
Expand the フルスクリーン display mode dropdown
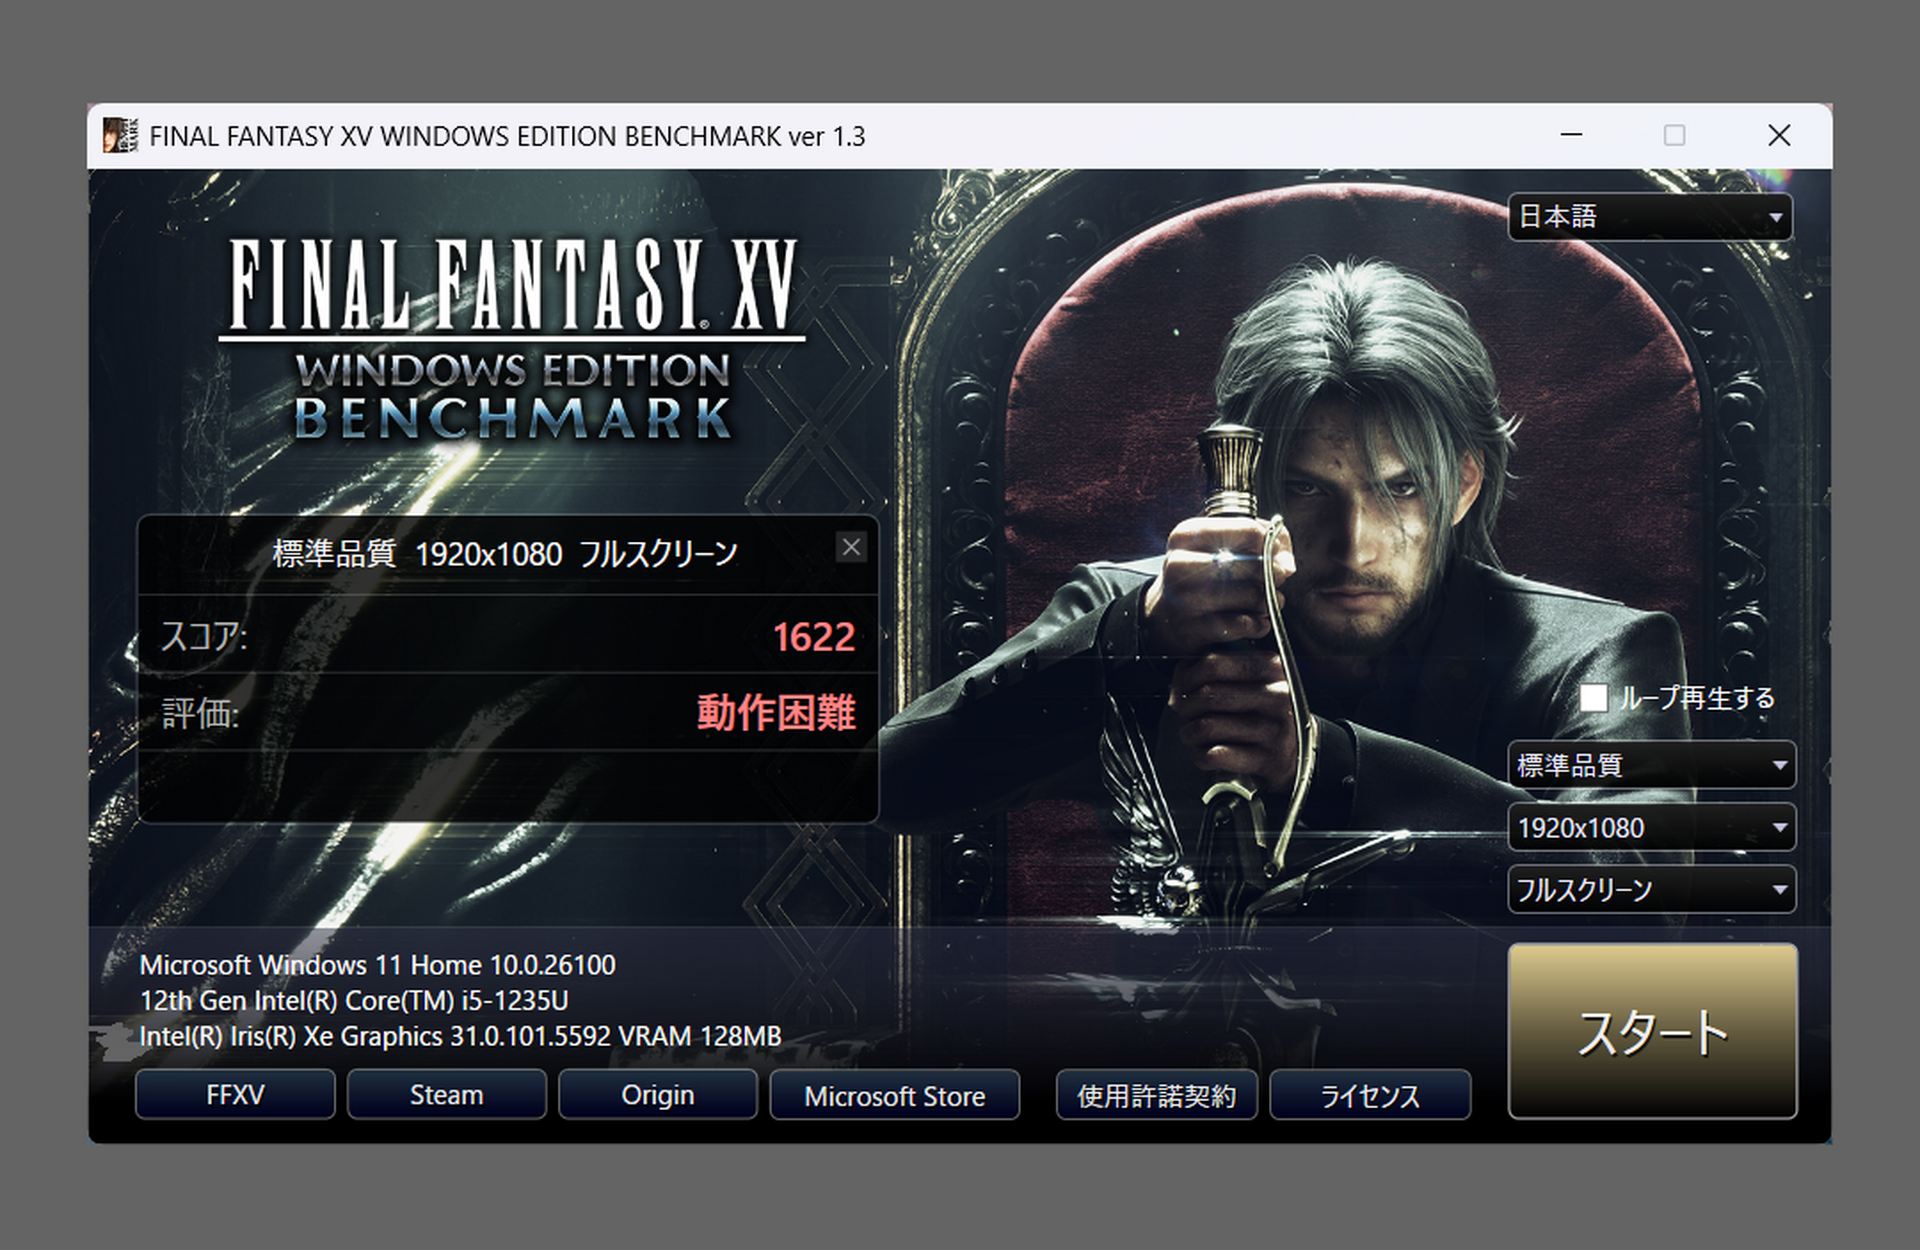[x=1651, y=890]
